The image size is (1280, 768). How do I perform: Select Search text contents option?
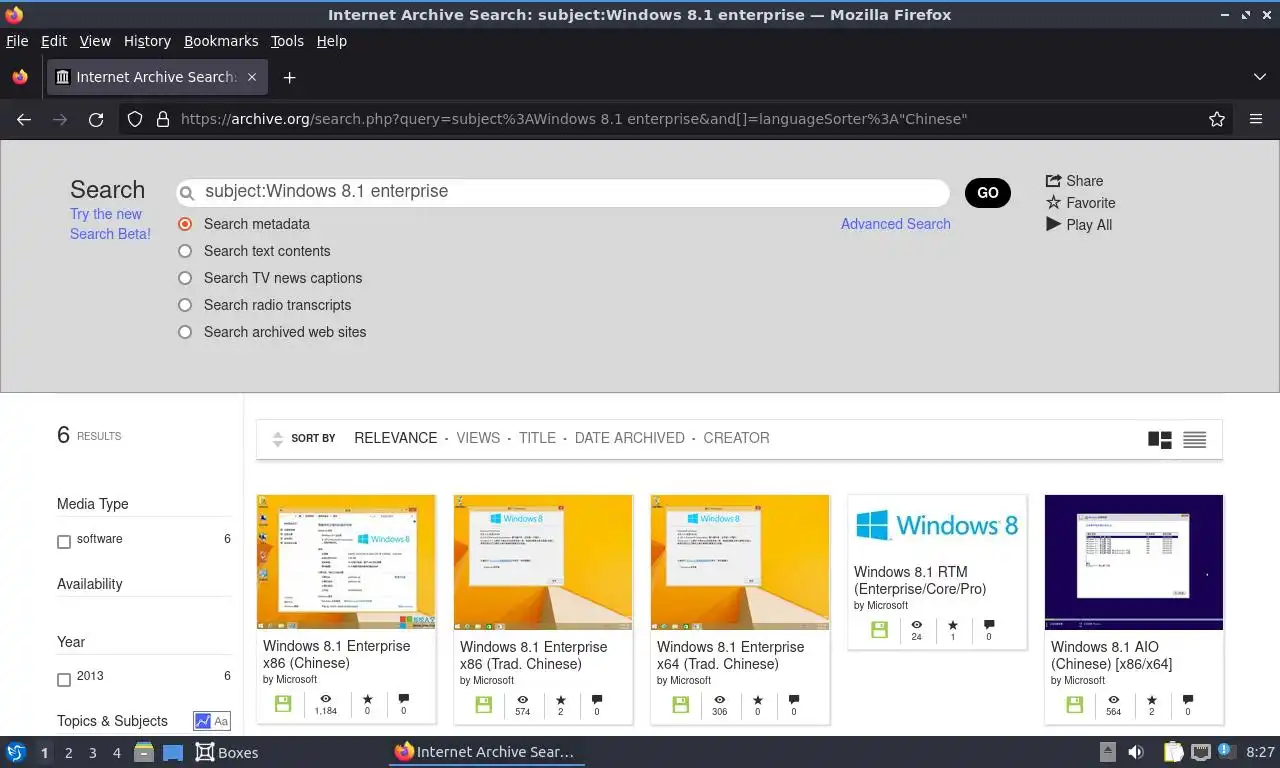pos(185,251)
